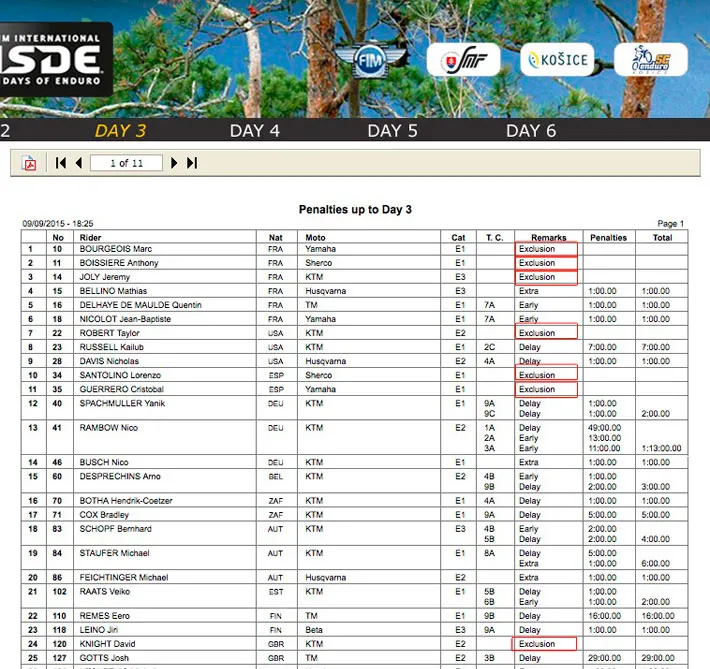Click the 'Penalties' column header

(x=609, y=237)
